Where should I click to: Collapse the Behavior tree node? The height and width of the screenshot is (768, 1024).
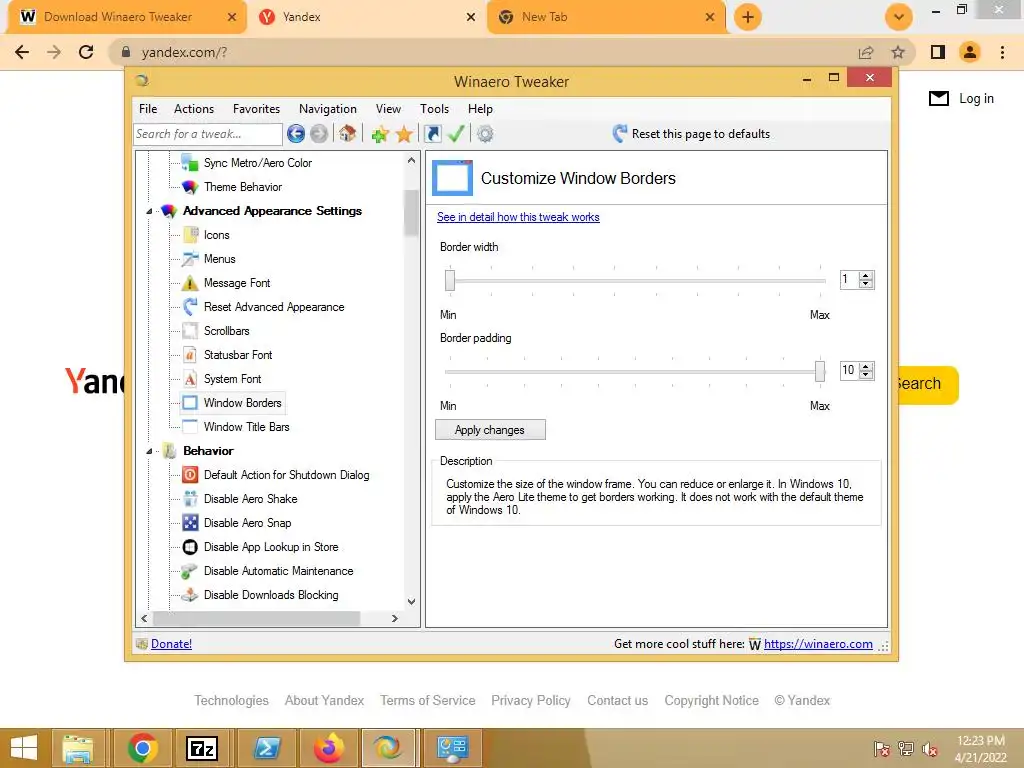(149, 451)
